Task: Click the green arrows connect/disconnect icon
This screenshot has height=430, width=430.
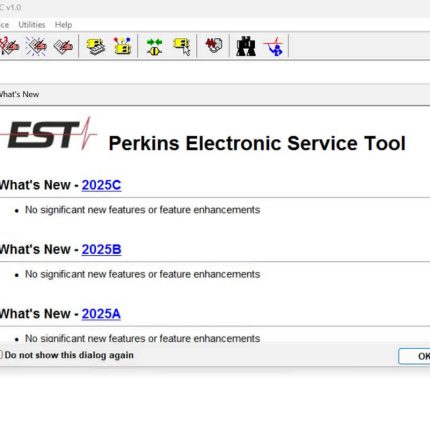Action: click(x=154, y=46)
